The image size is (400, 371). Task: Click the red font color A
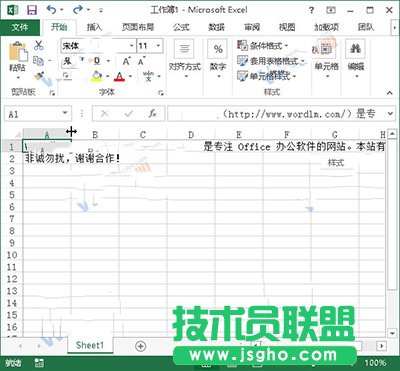click(x=119, y=76)
